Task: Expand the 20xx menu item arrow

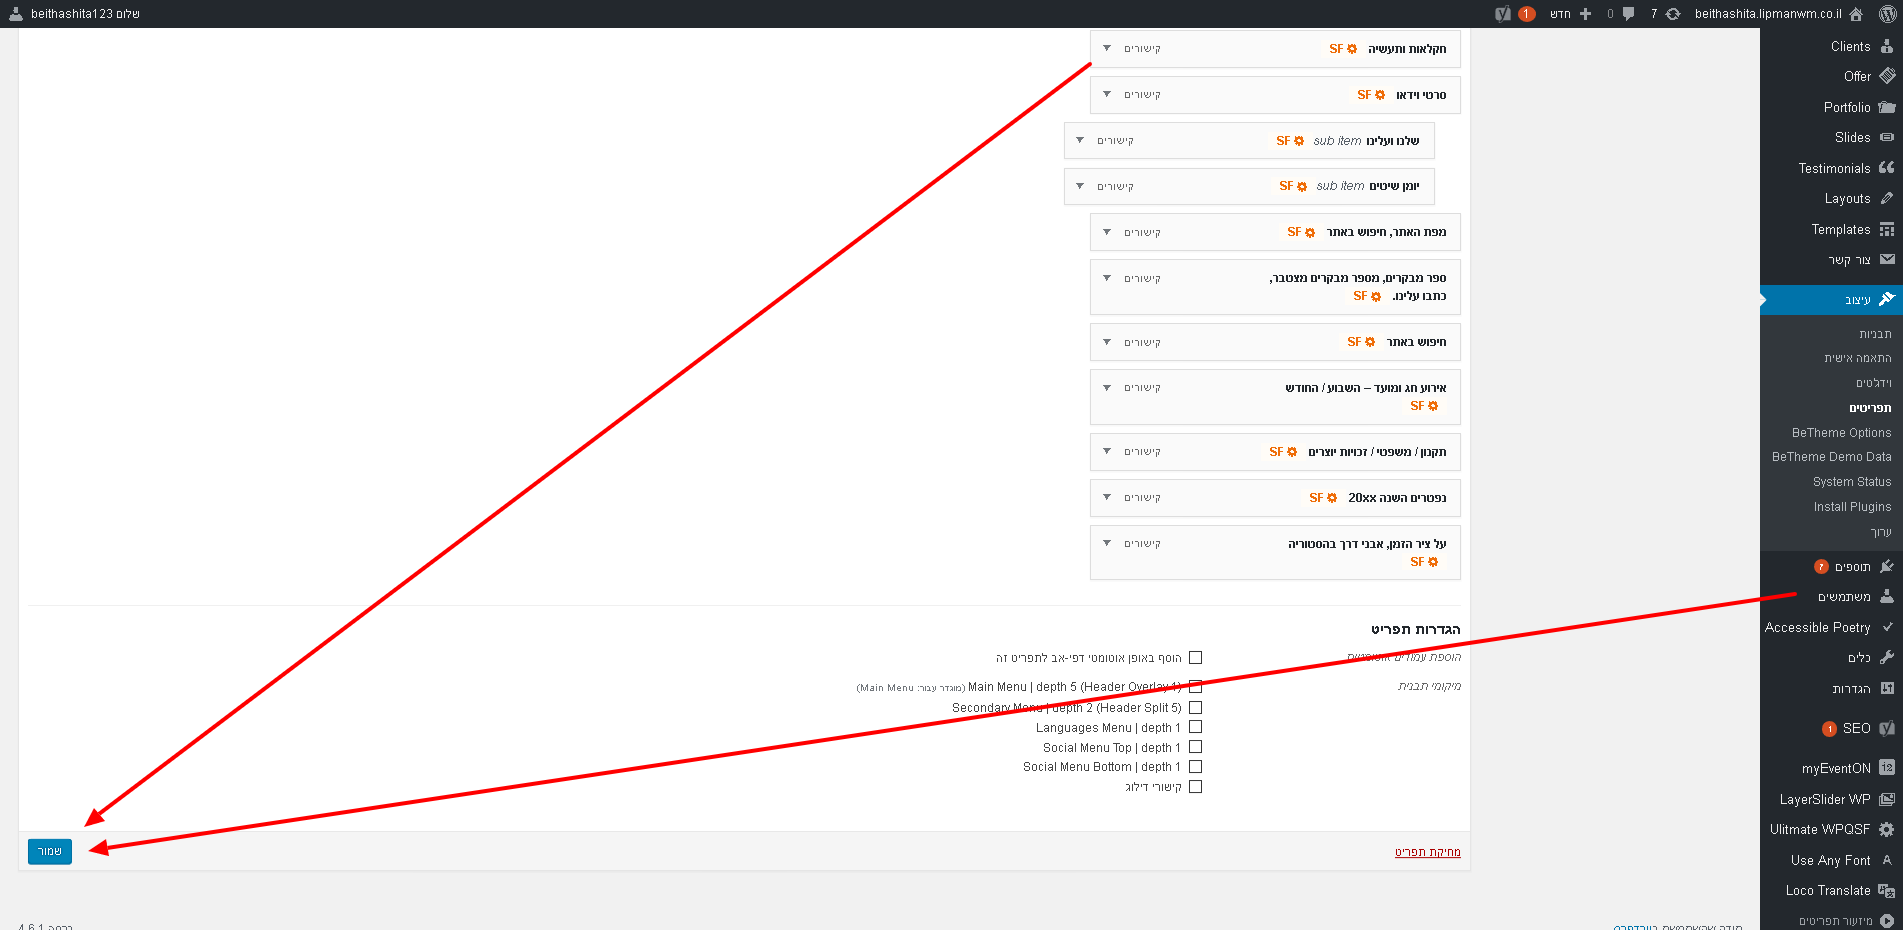Action: [x=1107, y=497]
